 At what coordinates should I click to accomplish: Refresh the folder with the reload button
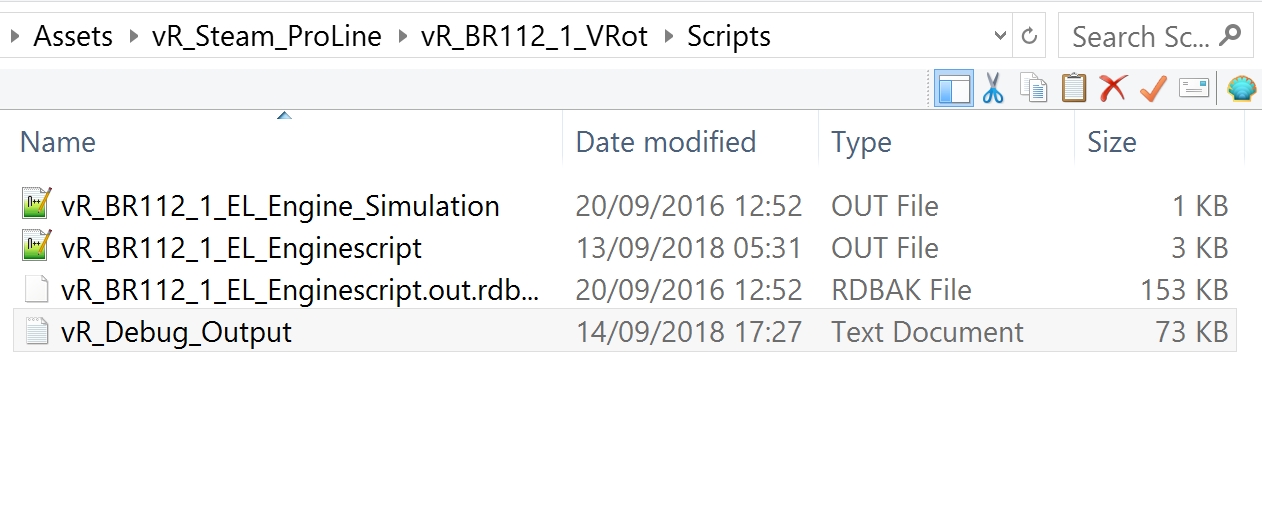[1029, 37]
